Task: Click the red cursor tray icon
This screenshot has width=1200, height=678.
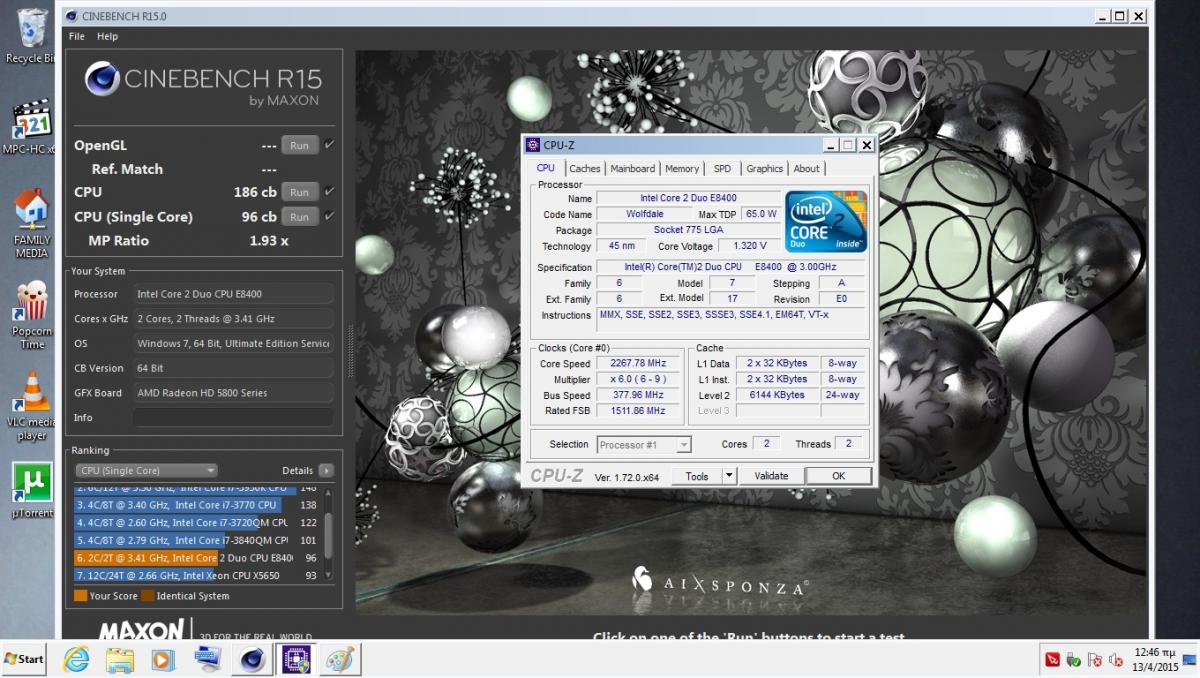Action: tap(1052, 660)
